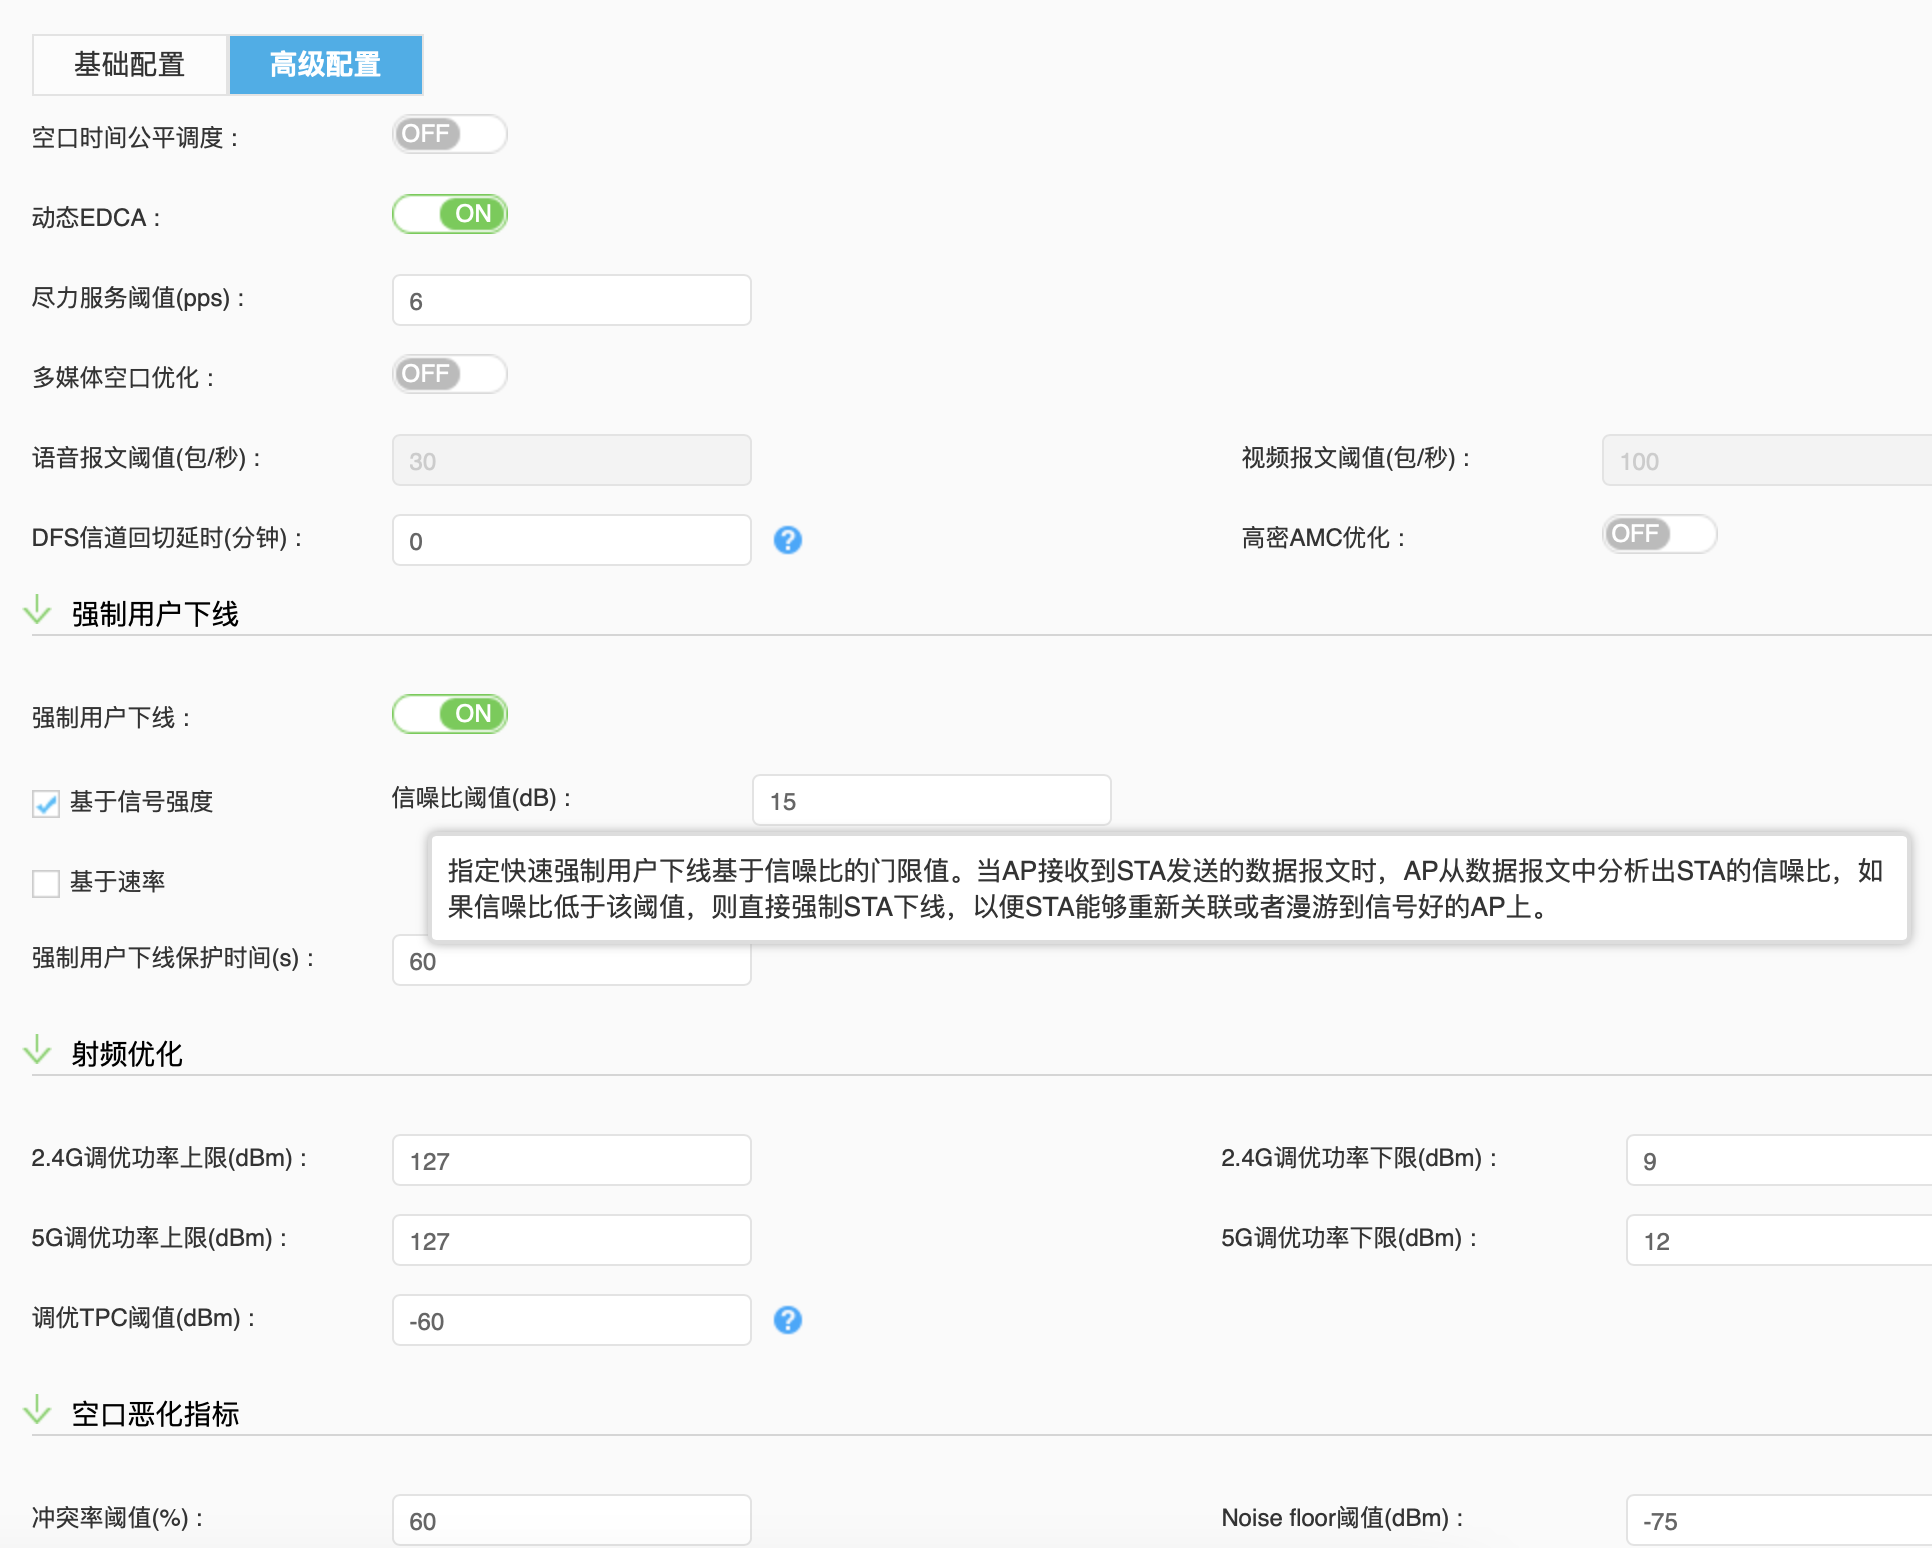Screen dimensions: 1932x1548
Task: Focus the DFS信道回切延时 input field
Action: click(572, 540)
